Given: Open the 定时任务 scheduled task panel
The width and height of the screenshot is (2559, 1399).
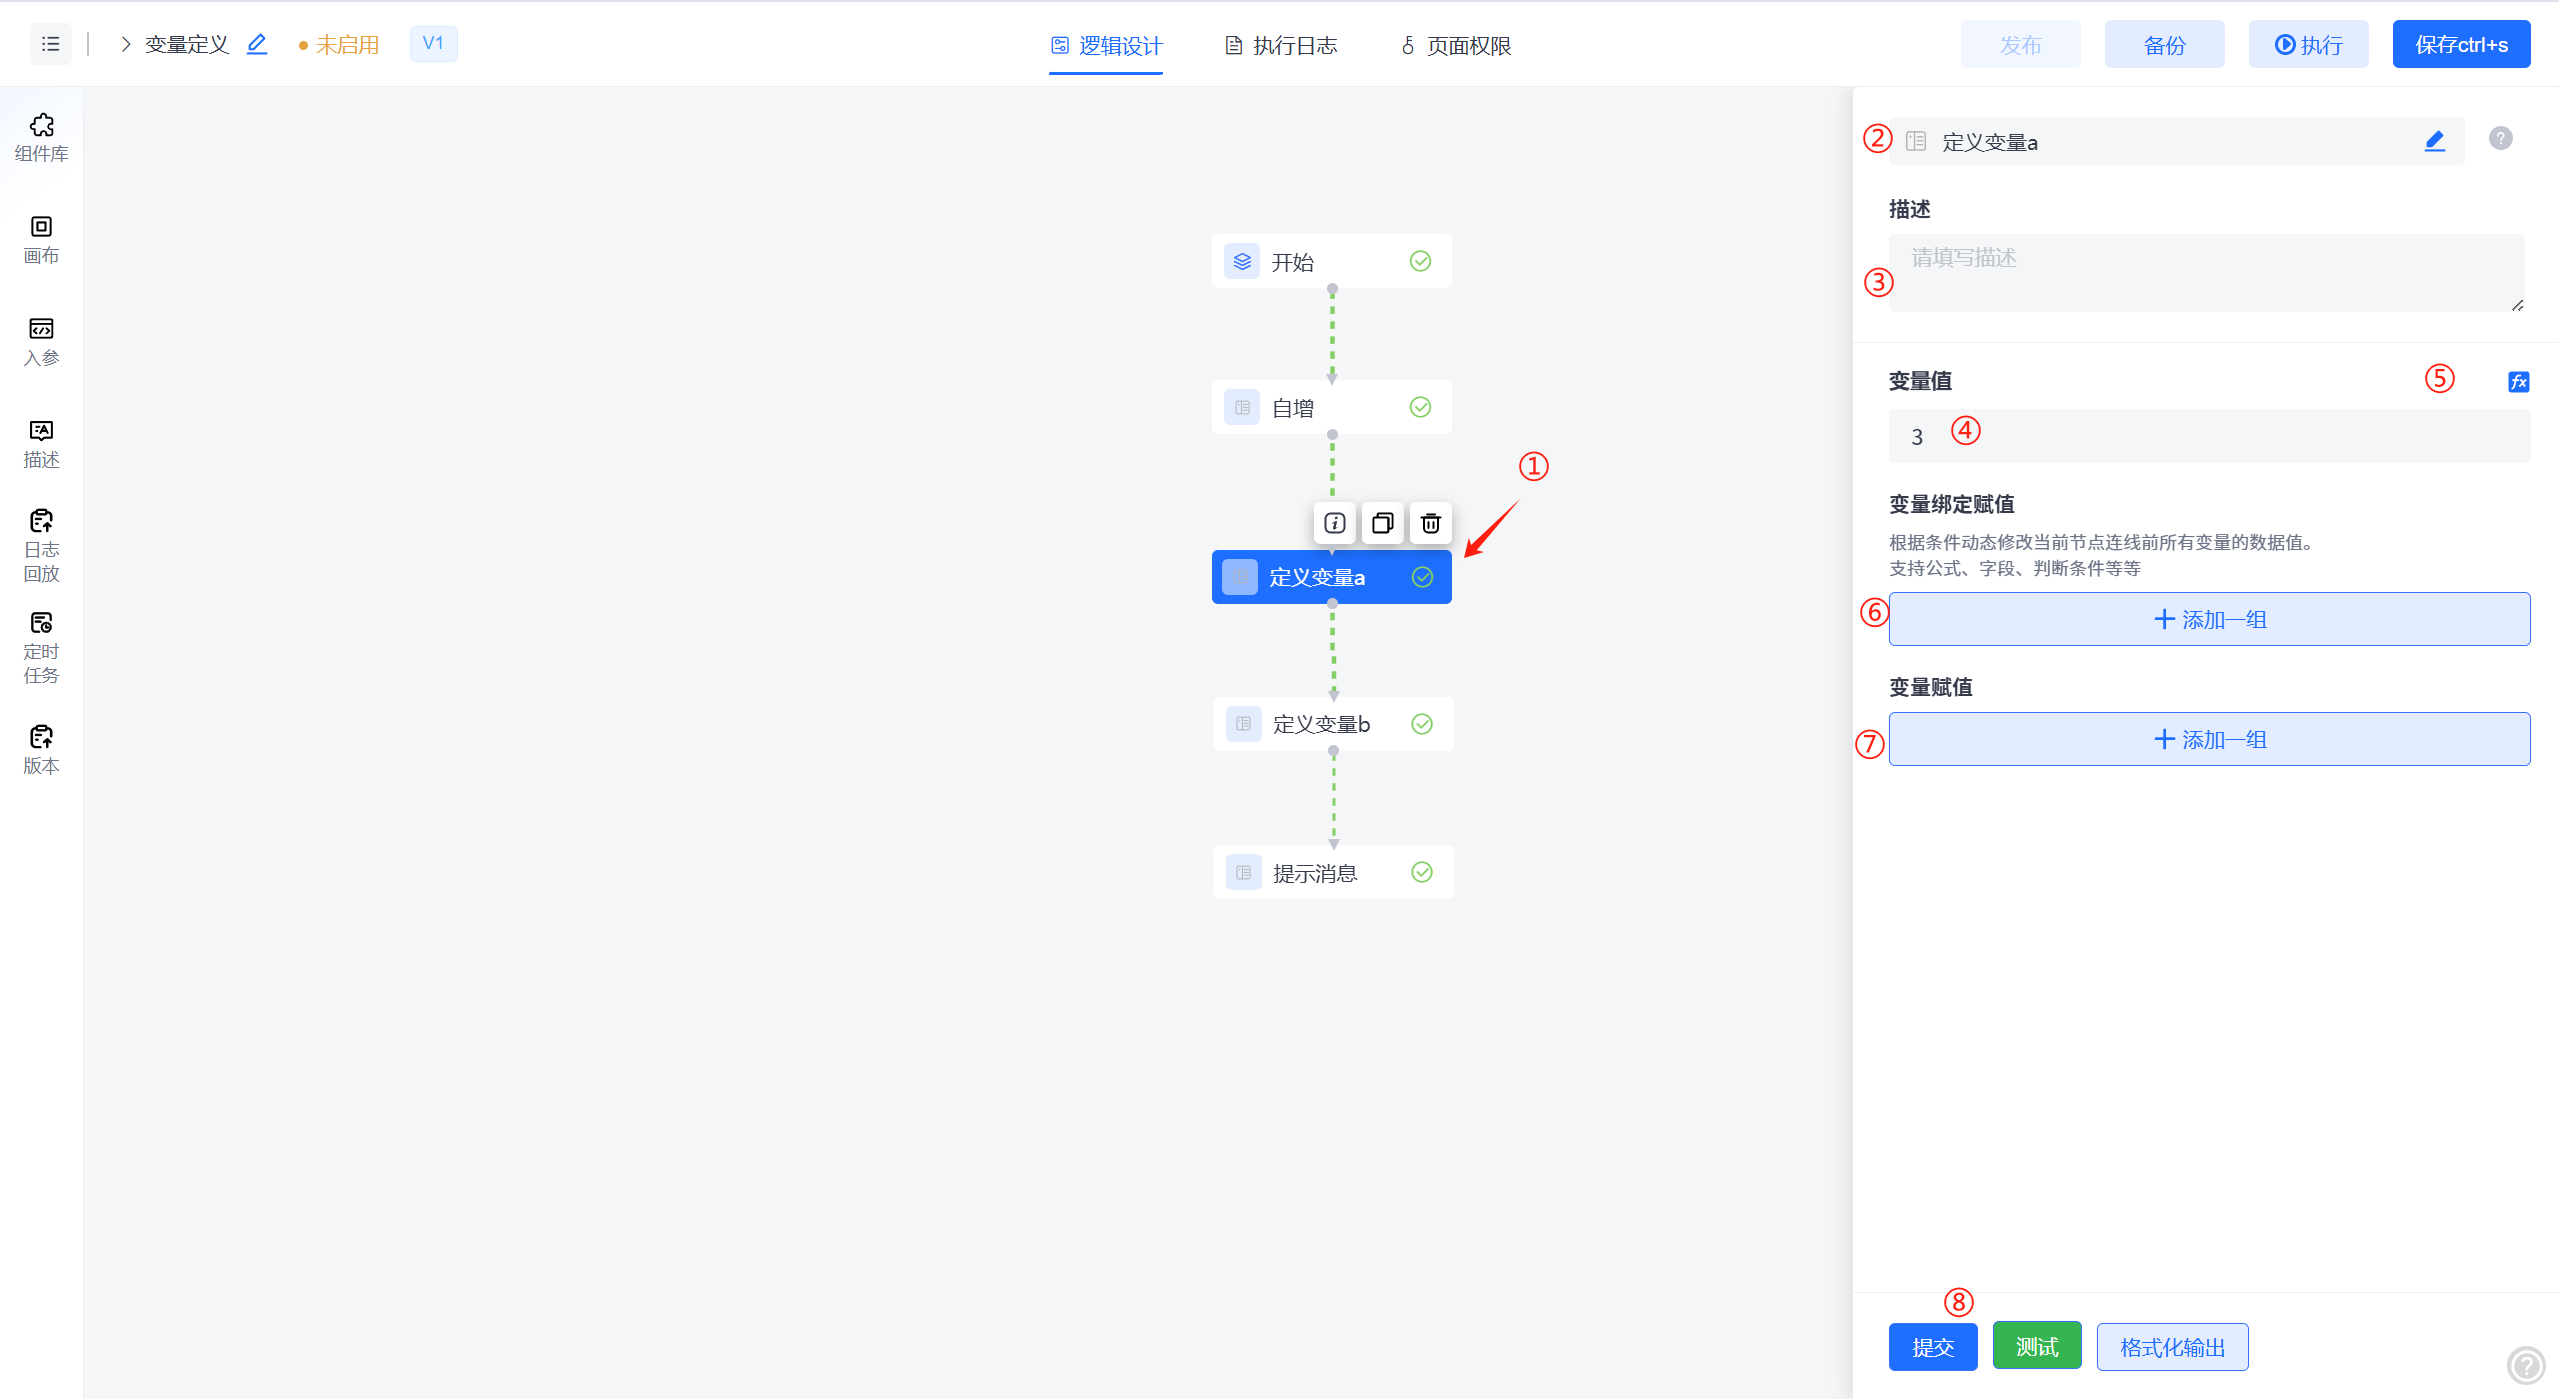Looking at the screenshot, I should (x=41, y=647).
